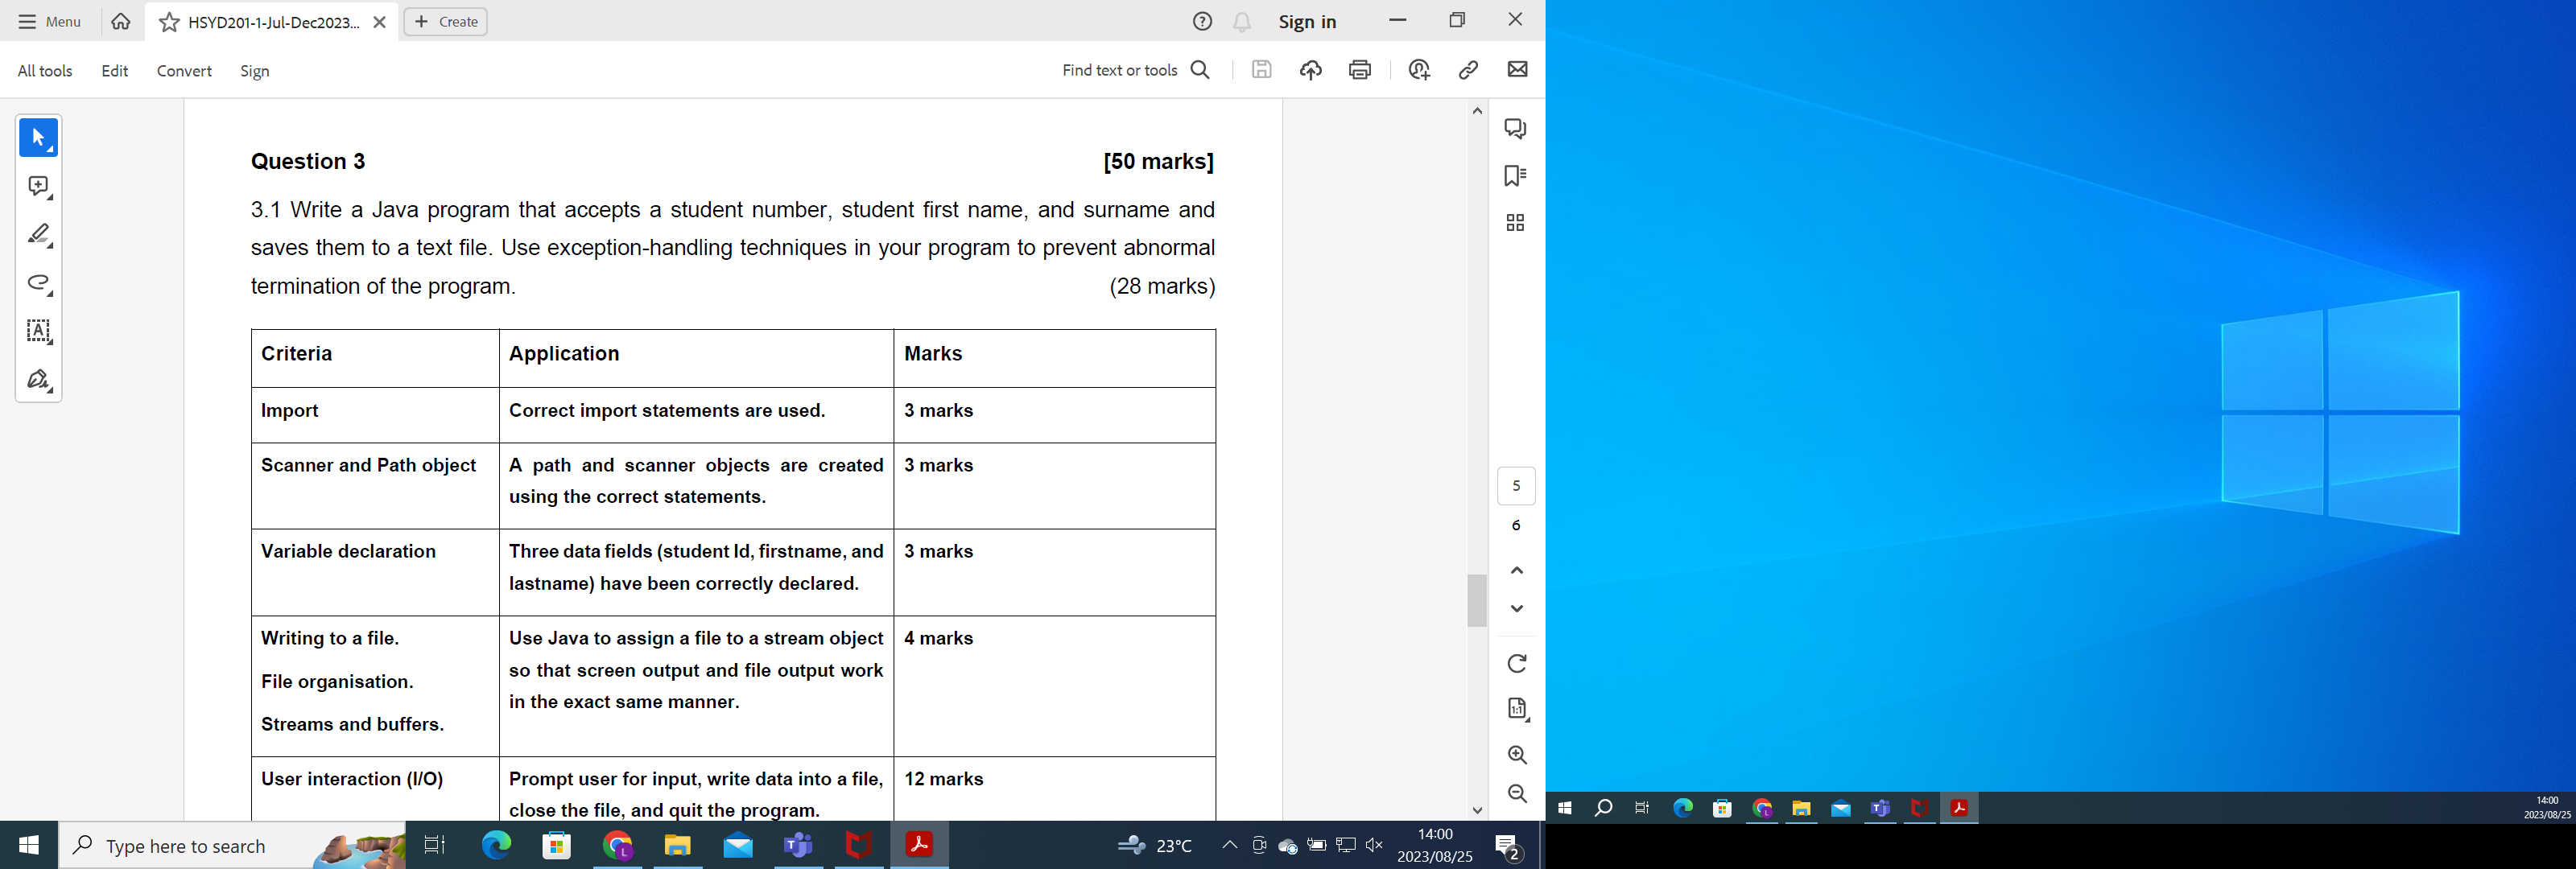
Task: Select the arrow selection tool
Action: (38, 138)
